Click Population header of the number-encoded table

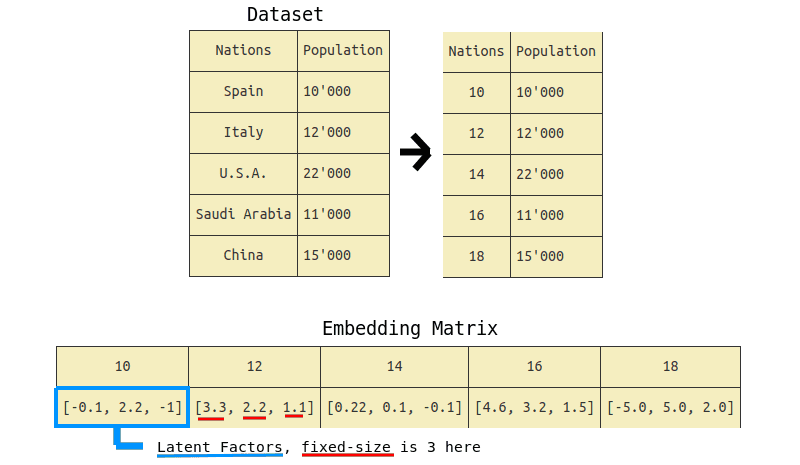pyautogui.click(x=556, y=52)
